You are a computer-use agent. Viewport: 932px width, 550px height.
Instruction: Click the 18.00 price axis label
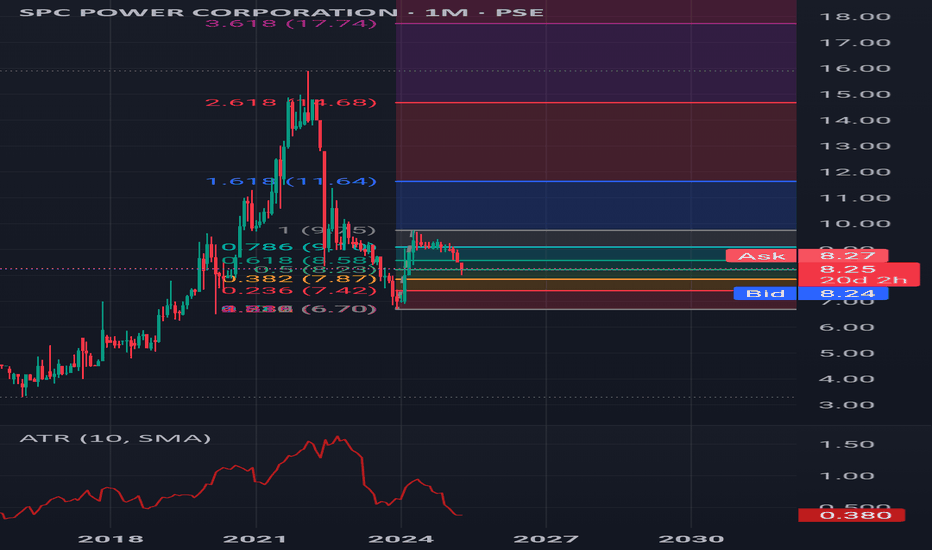tap(855, 17)
